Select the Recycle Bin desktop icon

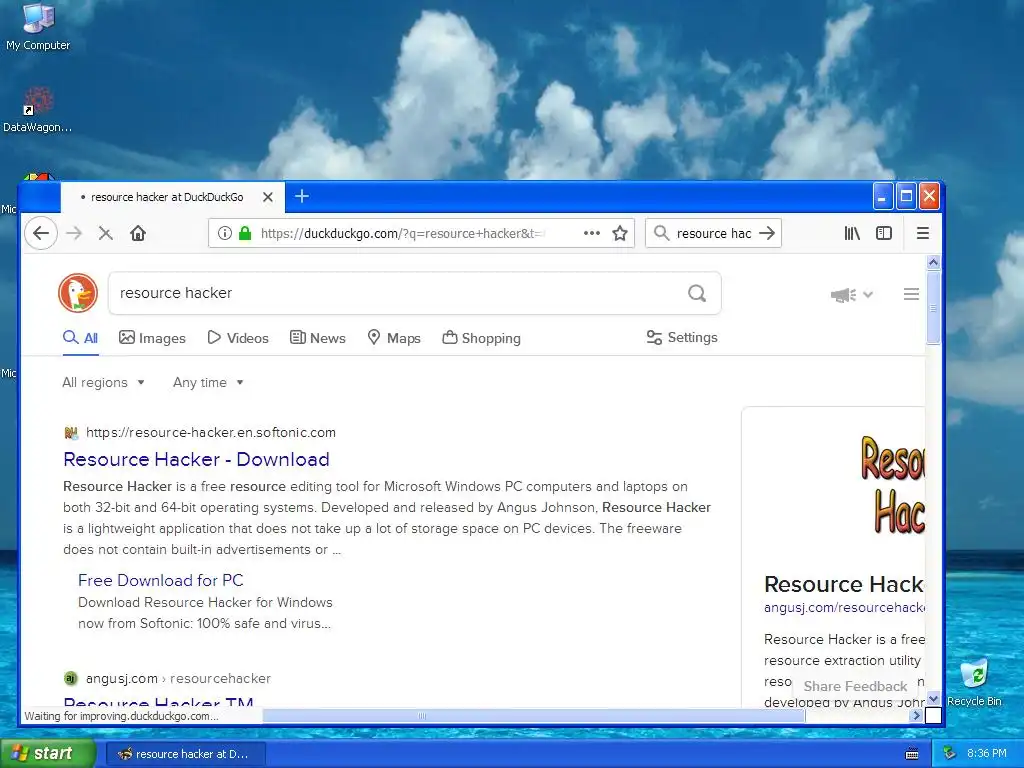(974, 682)
